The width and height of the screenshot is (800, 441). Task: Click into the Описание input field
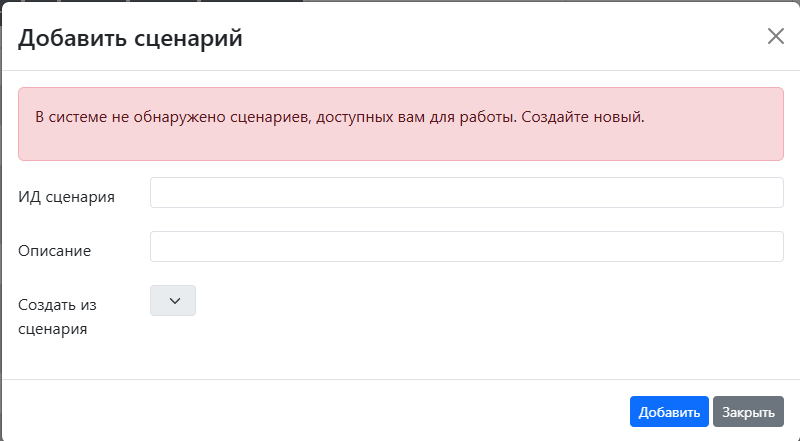tap(466, 247)
